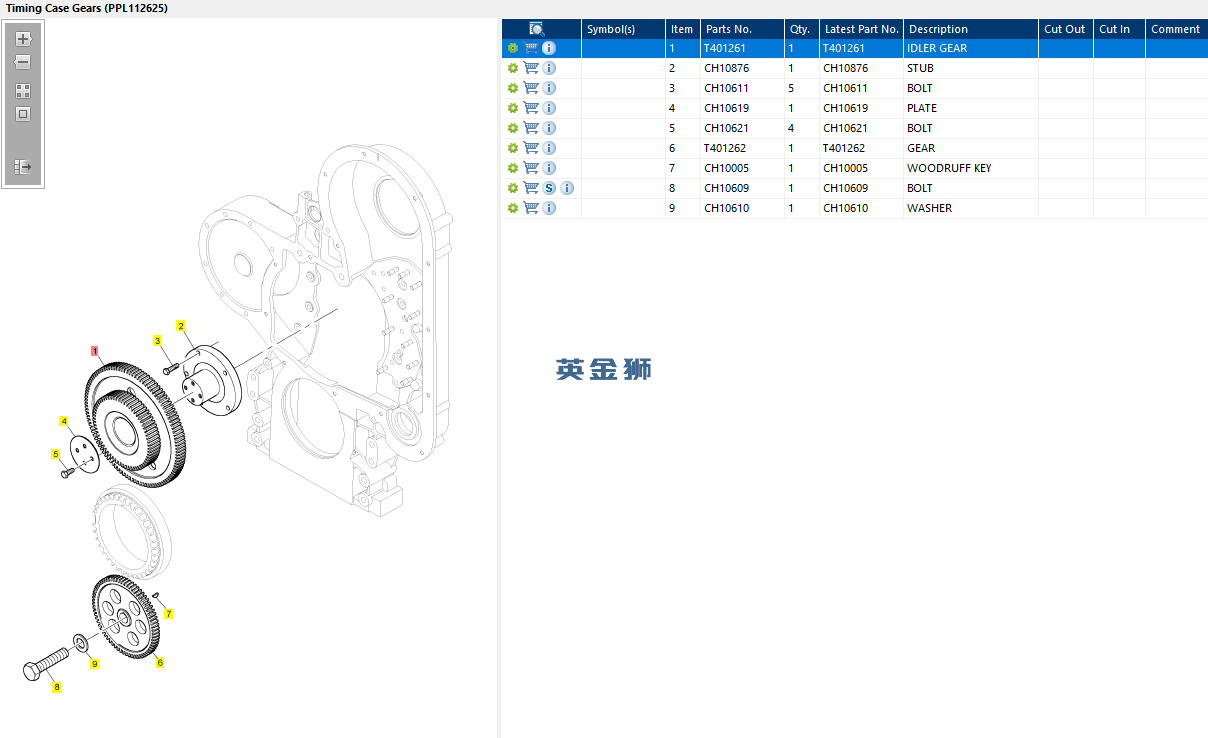The image size is (1208, 738).
Task: Show info for BOLT CH10611
Action: 549,88
